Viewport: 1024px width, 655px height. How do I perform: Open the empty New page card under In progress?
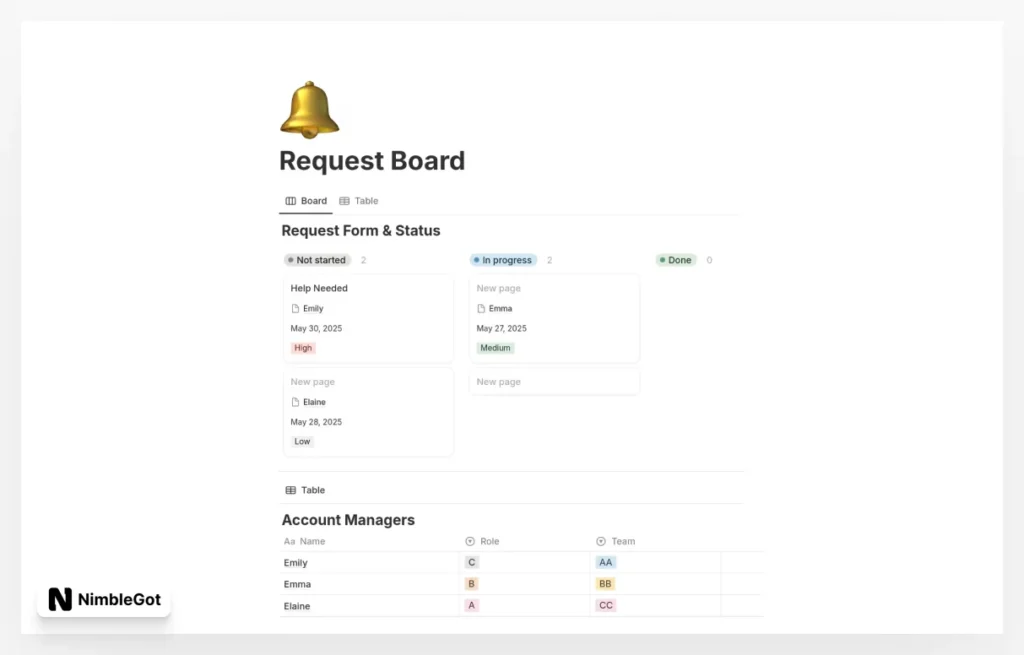pyautogui.click(x=554, y=382)
